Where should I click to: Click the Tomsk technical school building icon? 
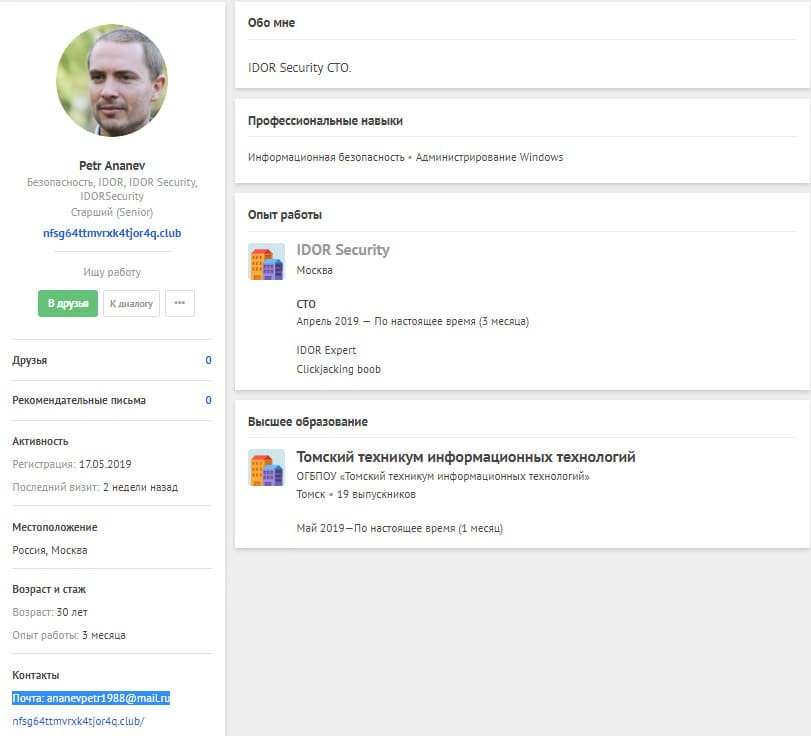pyautogui.click(x=266, y=468)
